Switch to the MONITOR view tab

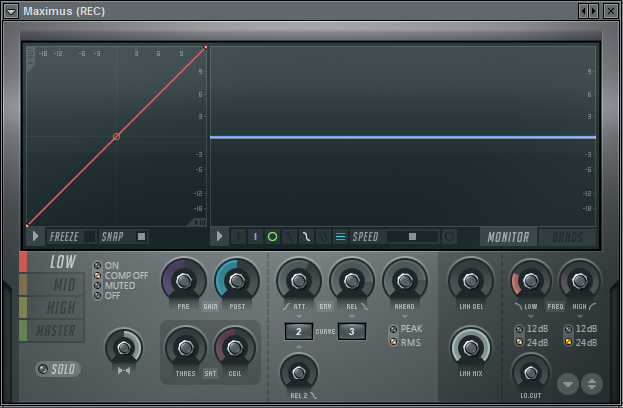(x=508, y=237)
